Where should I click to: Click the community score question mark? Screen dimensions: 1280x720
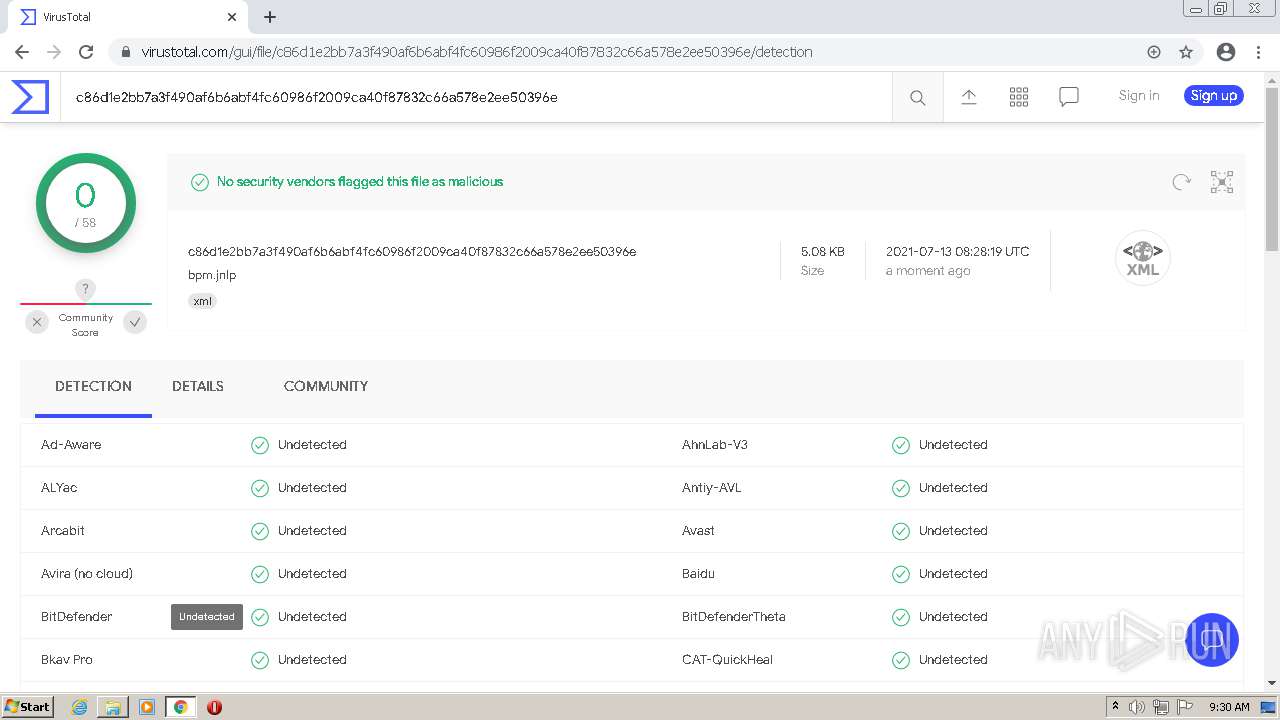pyautogui.click(x=86, y=289)
